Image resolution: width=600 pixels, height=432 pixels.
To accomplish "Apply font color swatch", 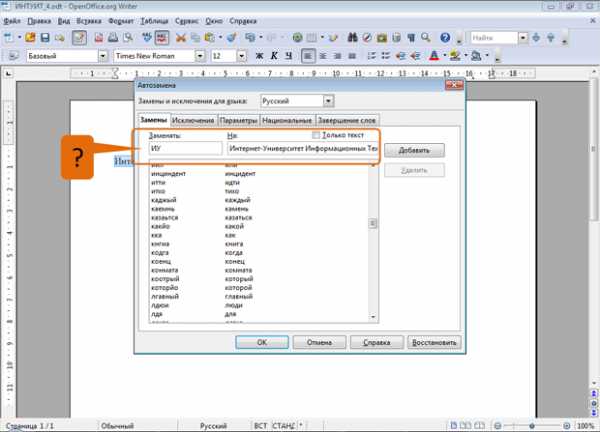I will (x=434, y=56).
